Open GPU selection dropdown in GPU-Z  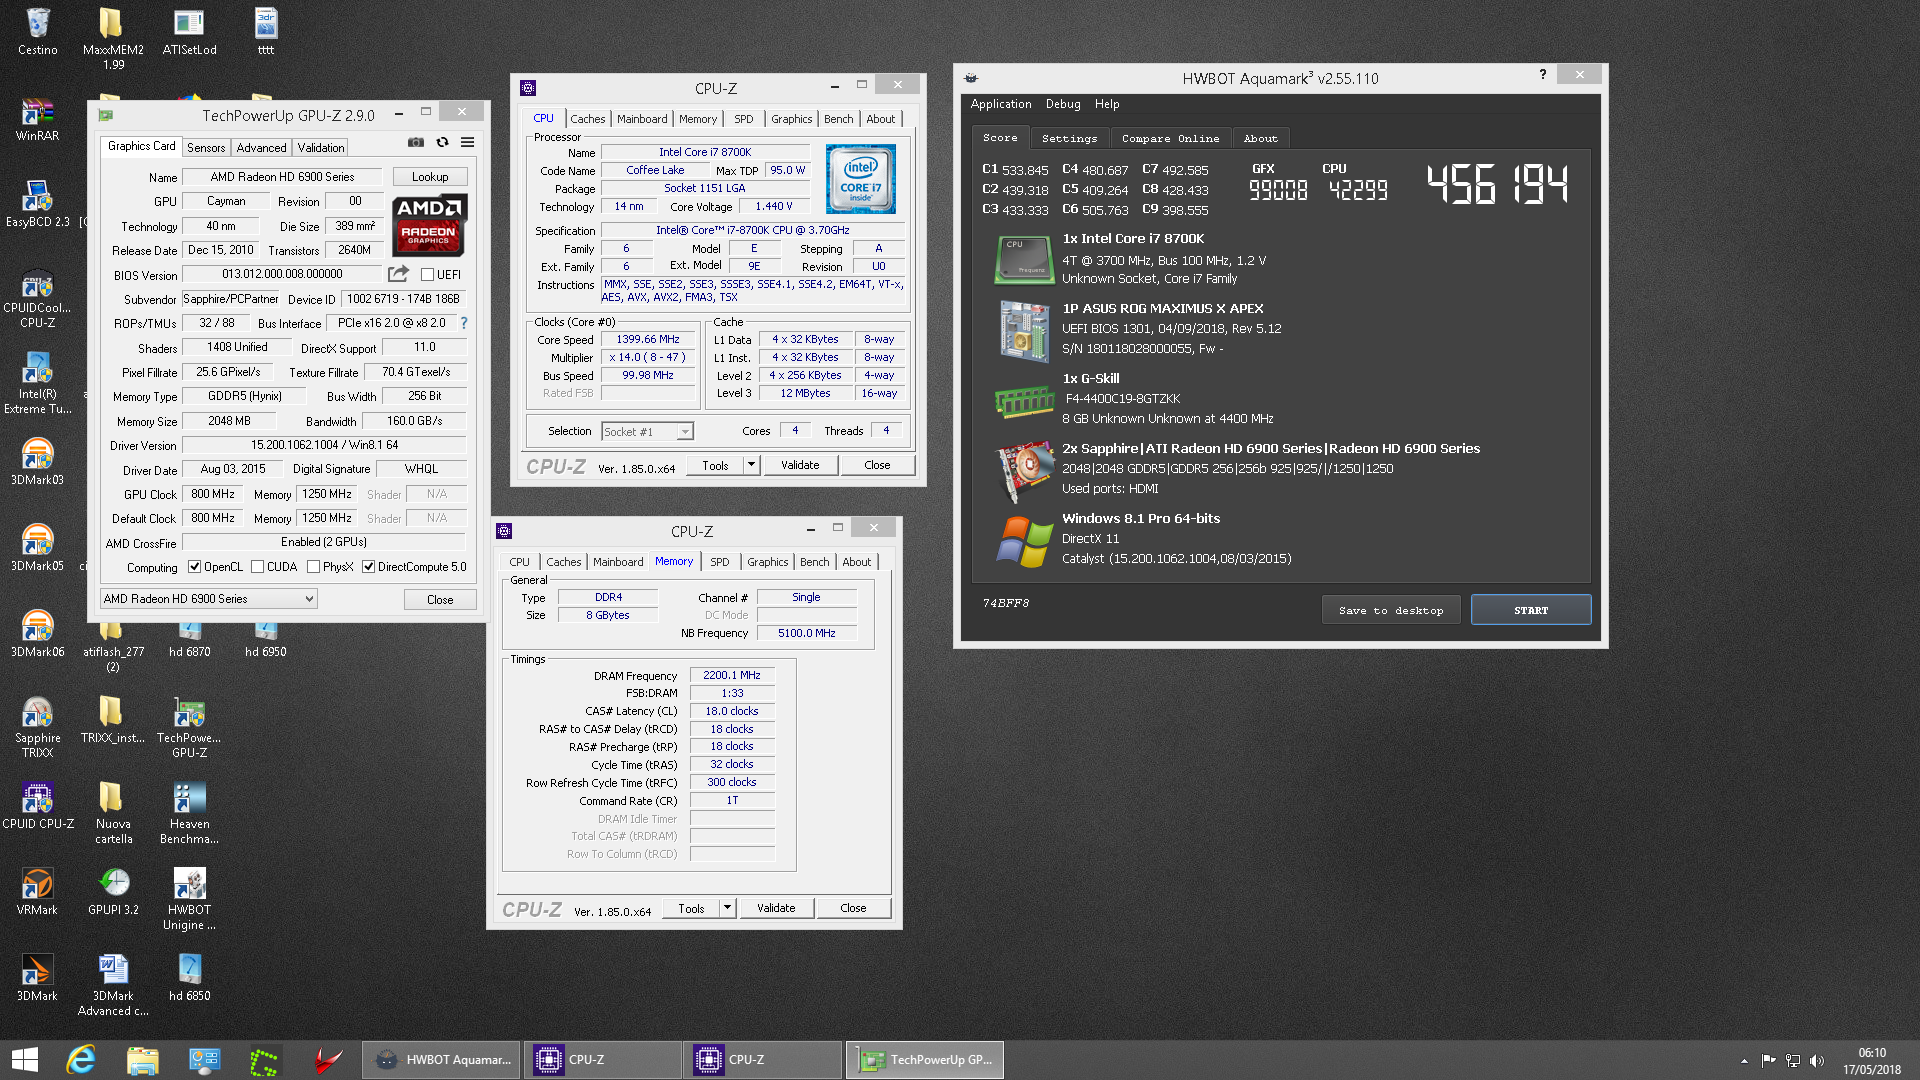[209, 599]
